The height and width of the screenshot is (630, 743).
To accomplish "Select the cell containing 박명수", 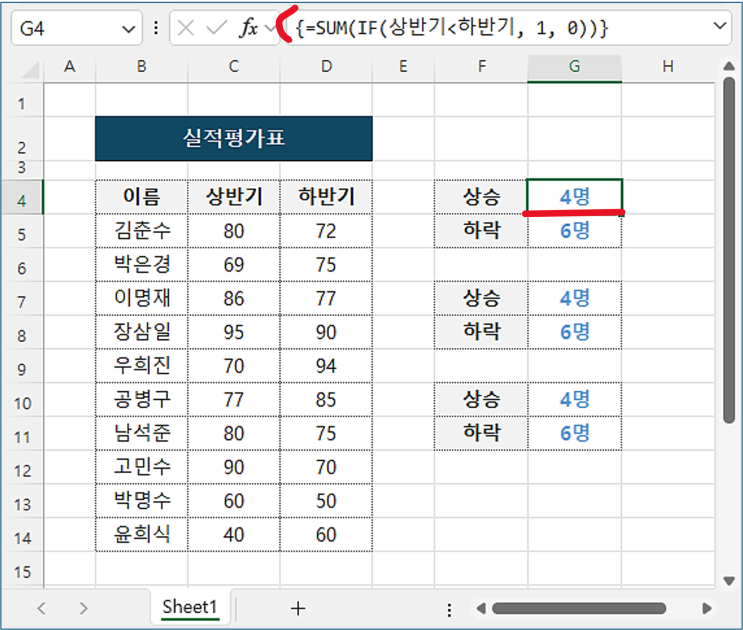I will coord(141,501).
